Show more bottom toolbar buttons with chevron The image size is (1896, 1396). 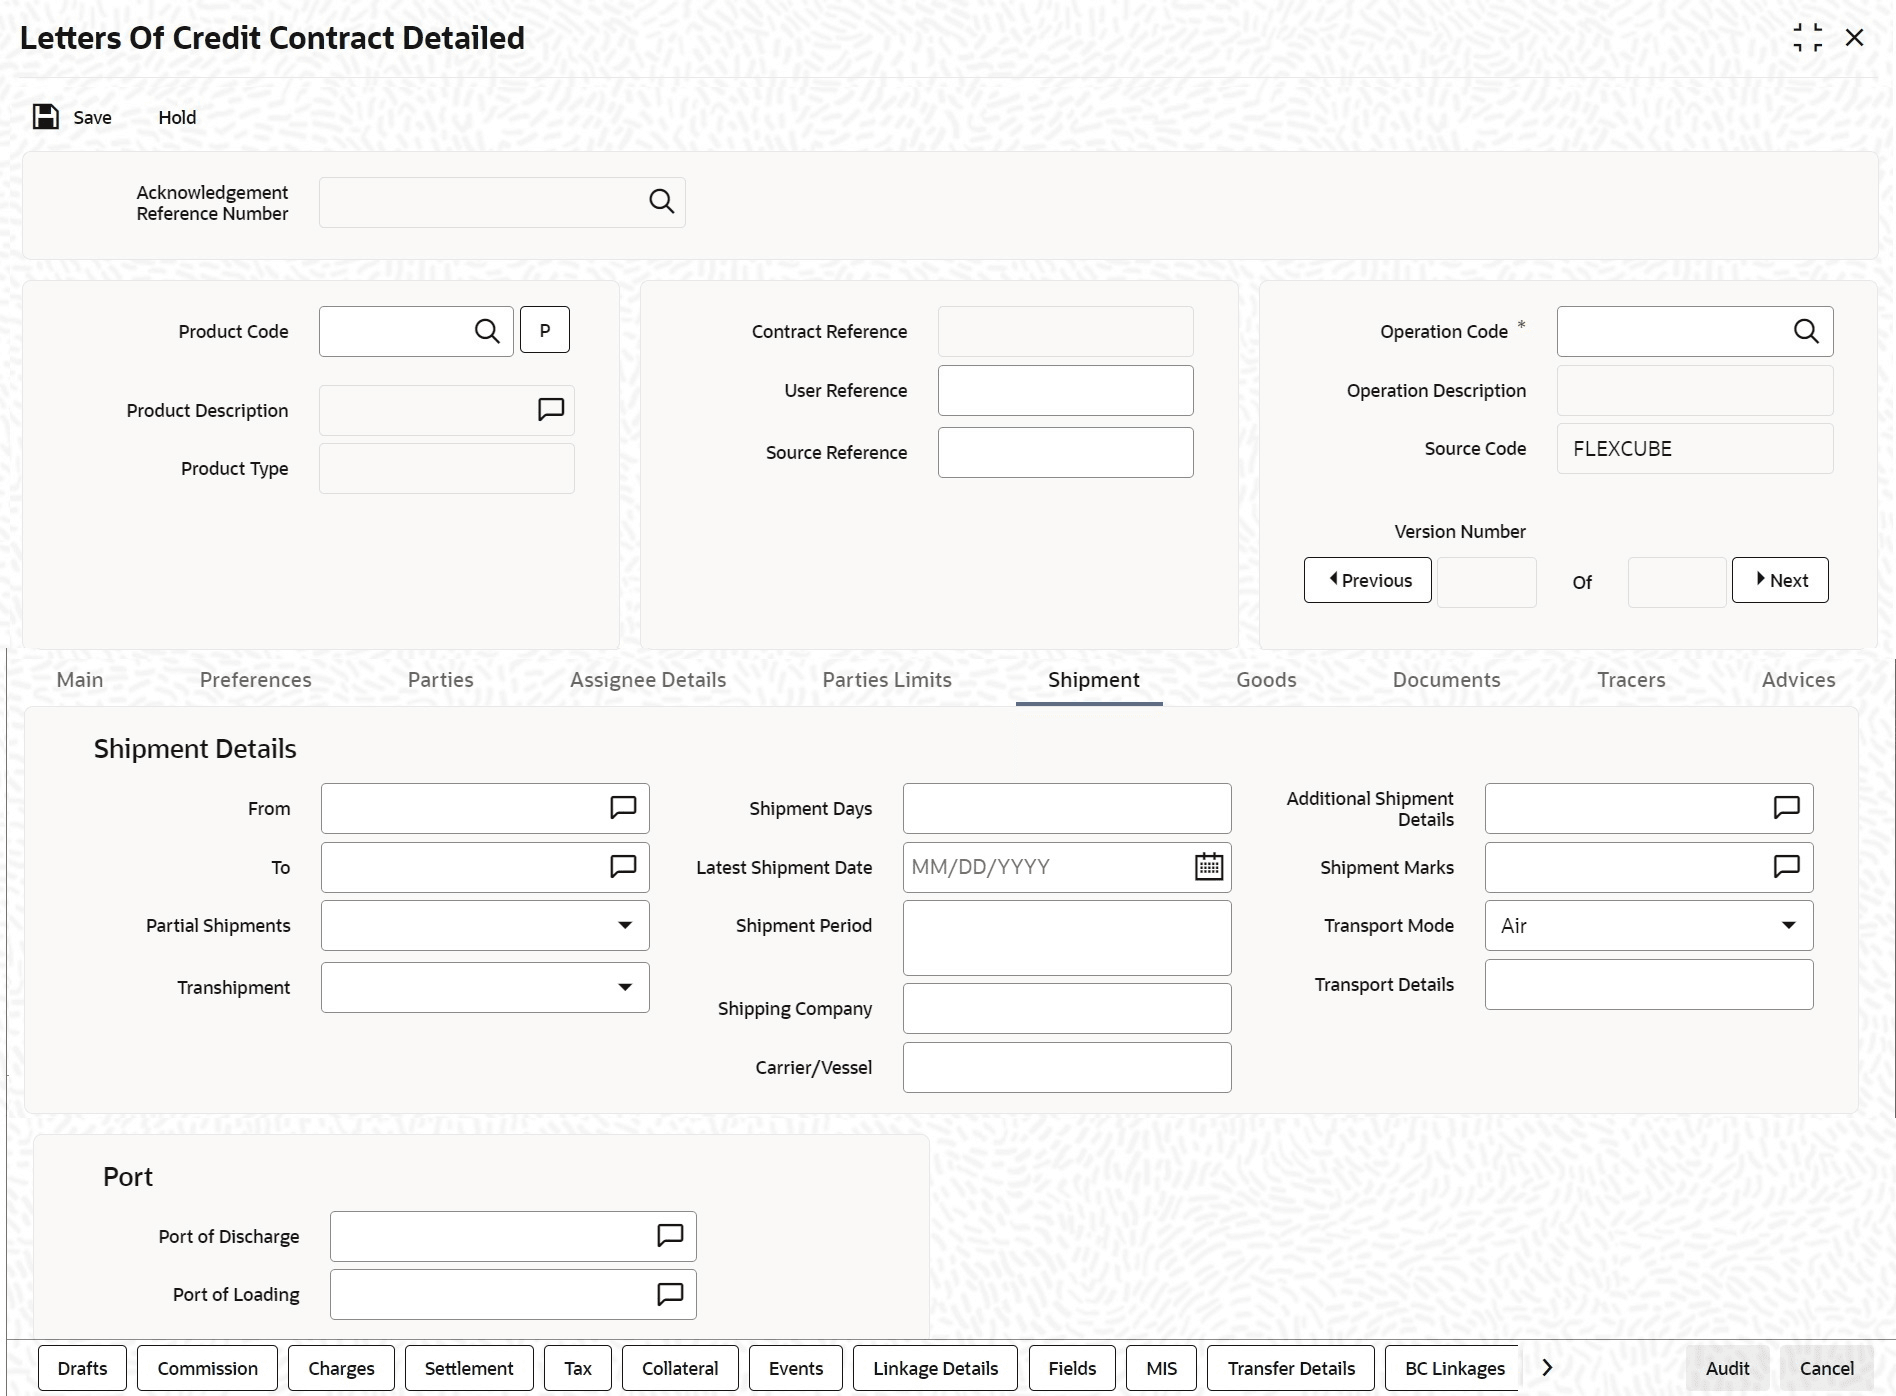click(x=1547, y=1368)
